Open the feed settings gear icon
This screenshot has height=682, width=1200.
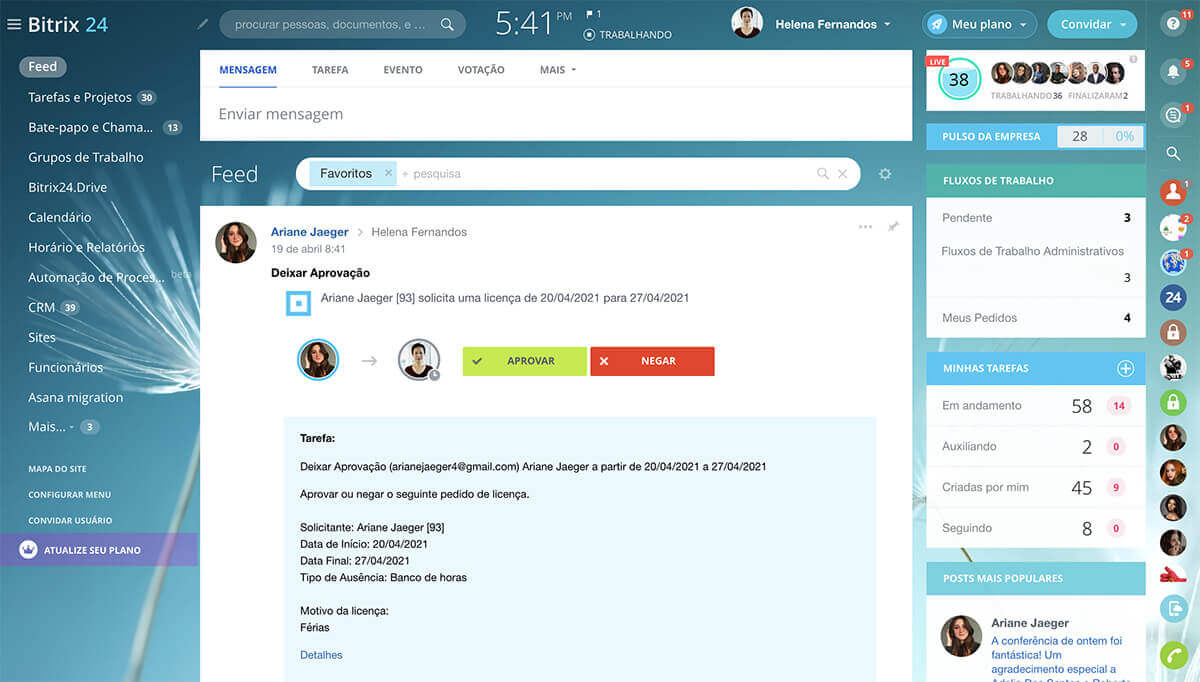pos(884,174)
